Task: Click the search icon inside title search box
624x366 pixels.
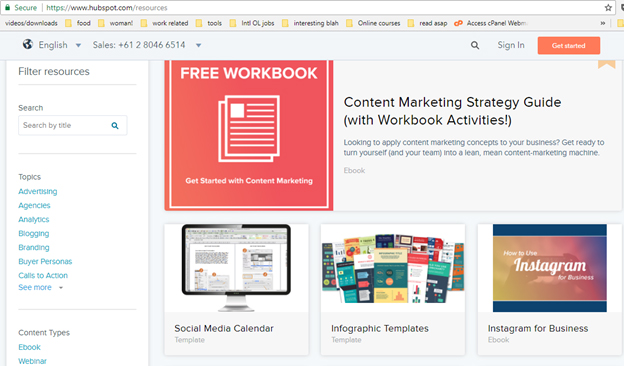Action: 115,126
